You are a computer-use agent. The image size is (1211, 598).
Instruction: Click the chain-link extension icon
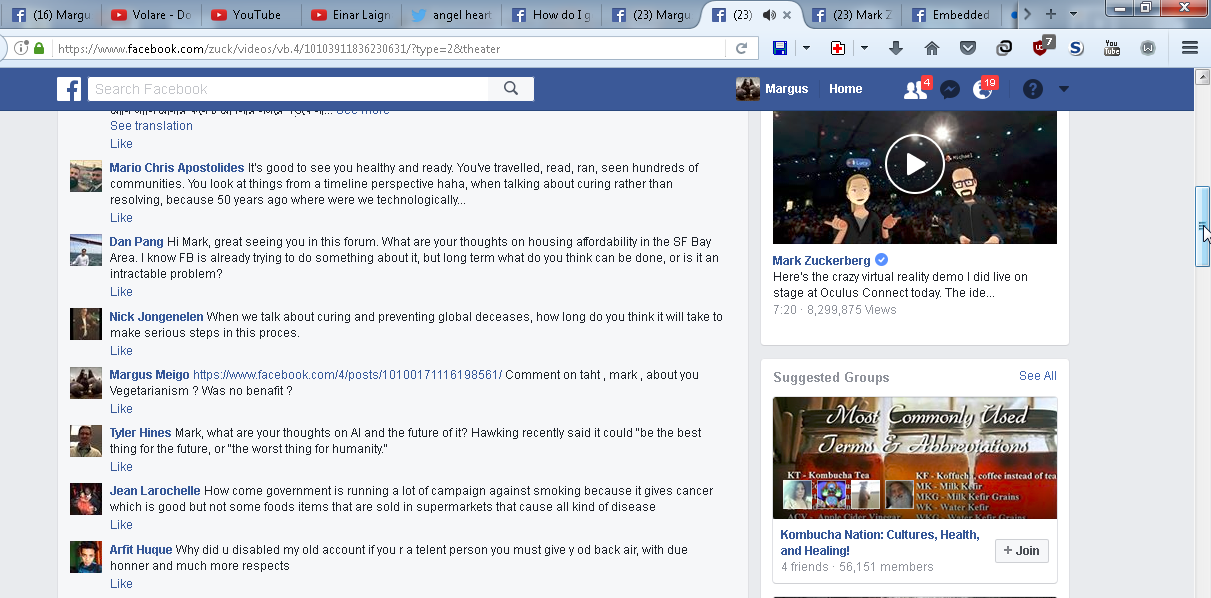1004,48
